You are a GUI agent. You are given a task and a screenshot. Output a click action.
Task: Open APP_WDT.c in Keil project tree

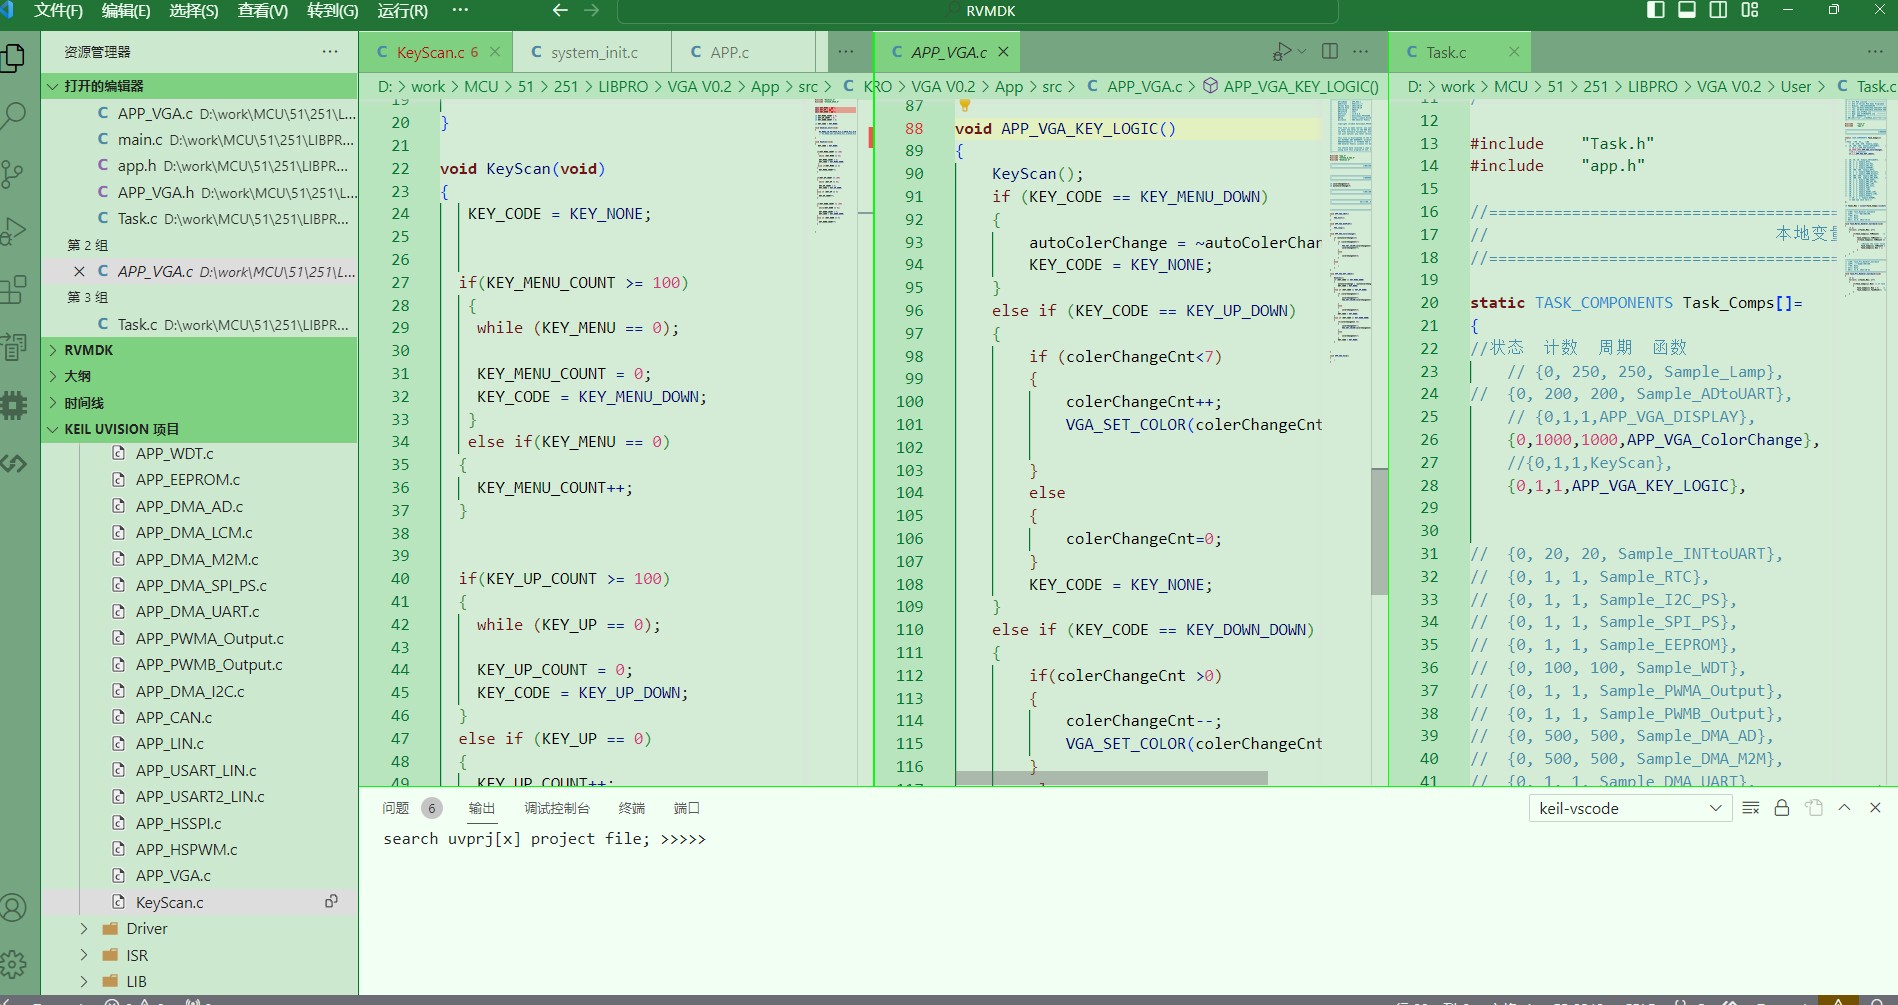175,453
